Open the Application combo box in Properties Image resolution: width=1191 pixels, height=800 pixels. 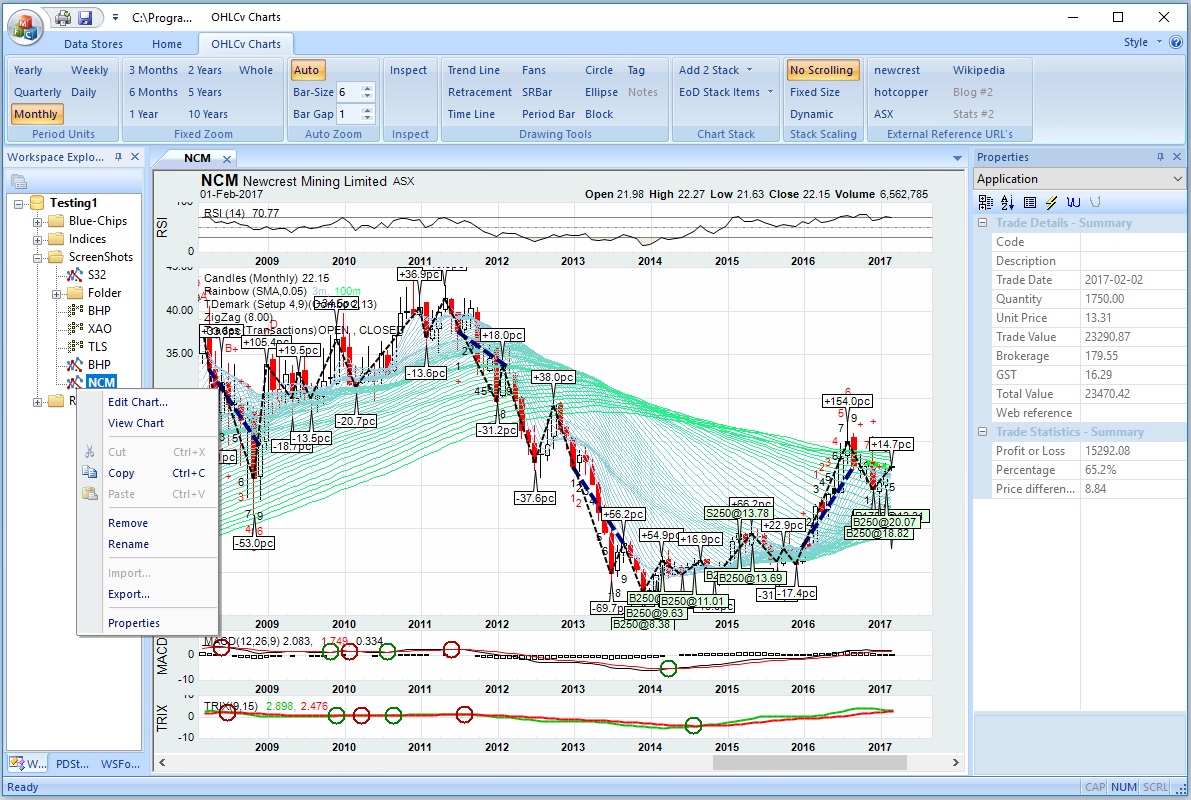click(1079, 179)
